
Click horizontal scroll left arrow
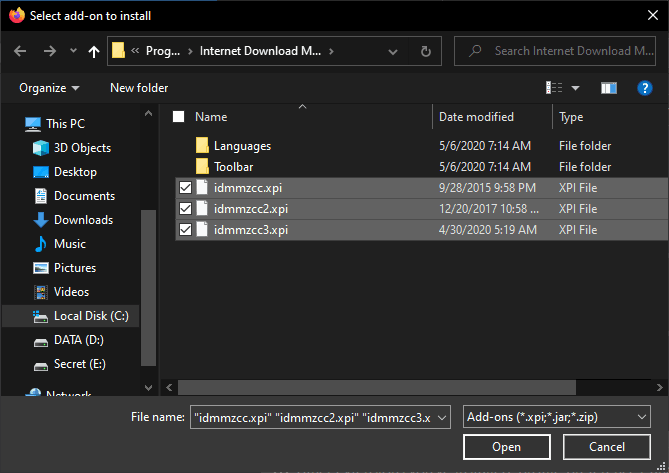pyautogui.click(x=169, y=387)
